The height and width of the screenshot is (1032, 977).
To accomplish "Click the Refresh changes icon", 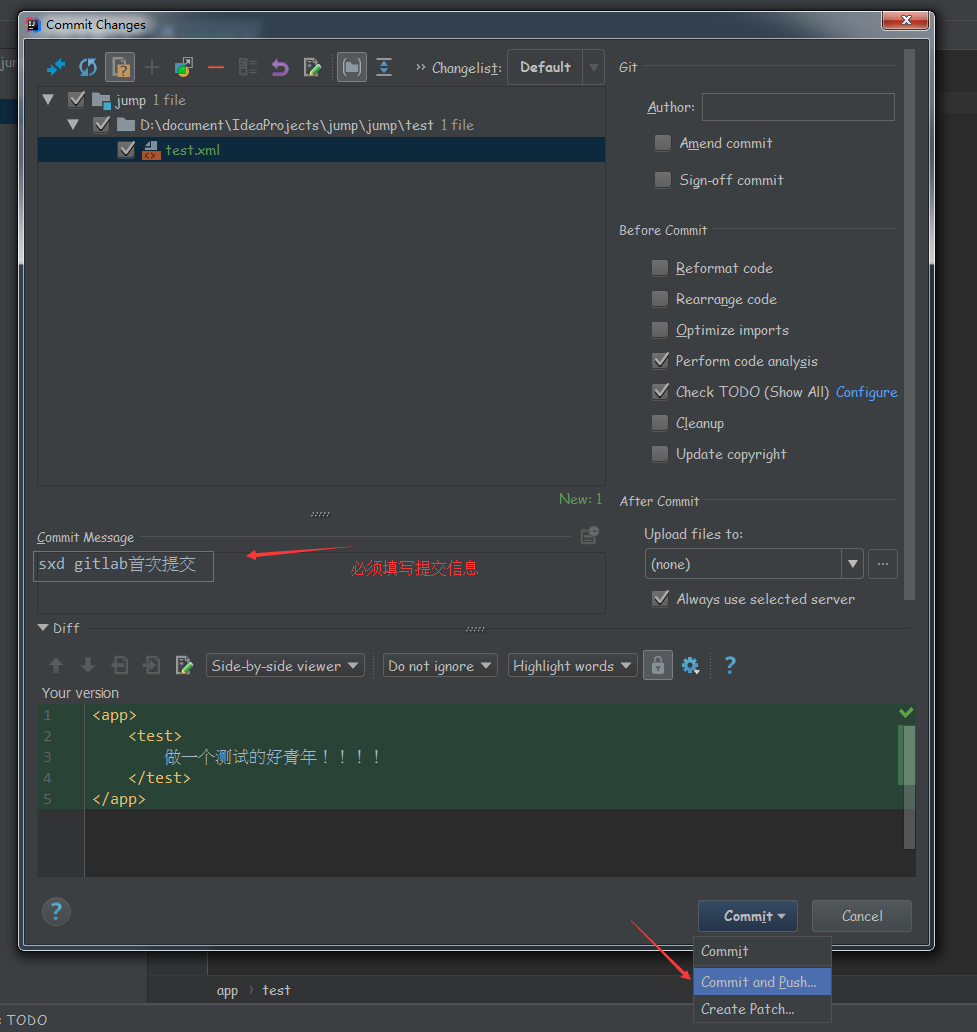I will coord(88,67).
